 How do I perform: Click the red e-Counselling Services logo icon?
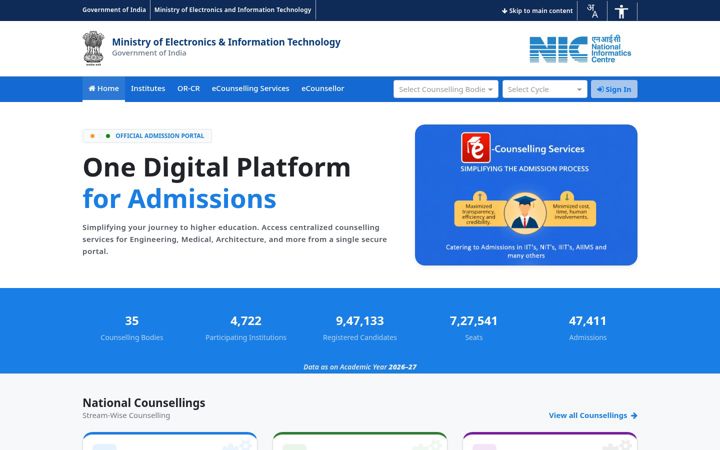coord(476,148)
